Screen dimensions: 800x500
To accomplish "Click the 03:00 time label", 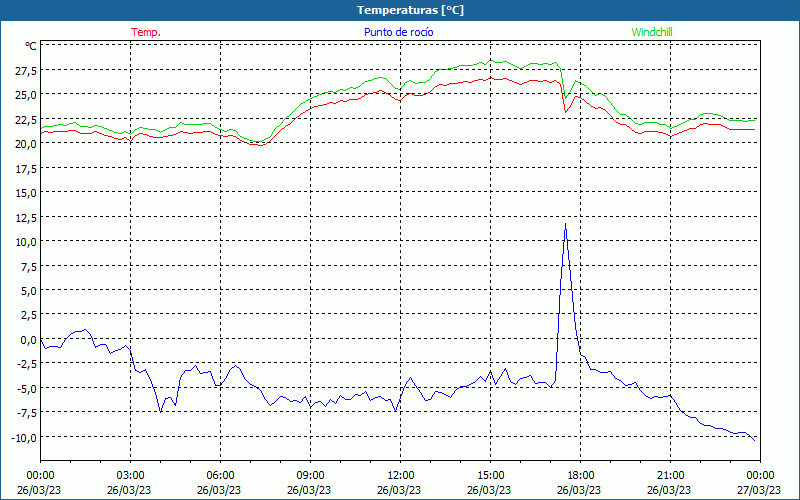I will point(130,476).
